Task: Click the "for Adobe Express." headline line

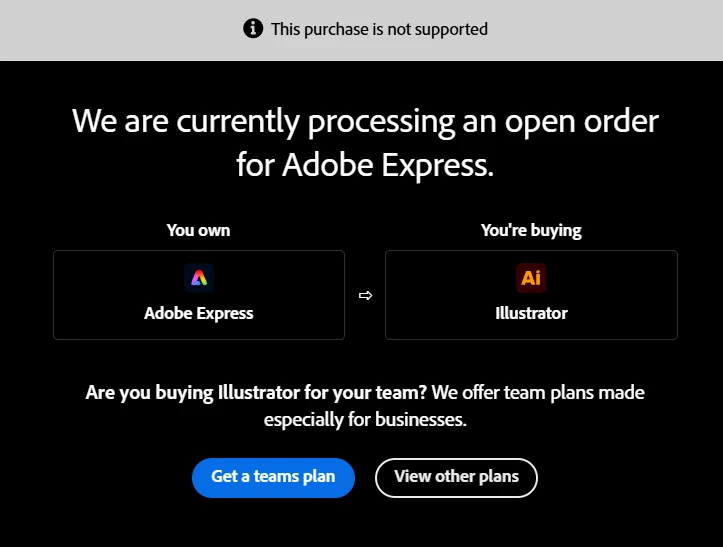Action: click(365, 165)
